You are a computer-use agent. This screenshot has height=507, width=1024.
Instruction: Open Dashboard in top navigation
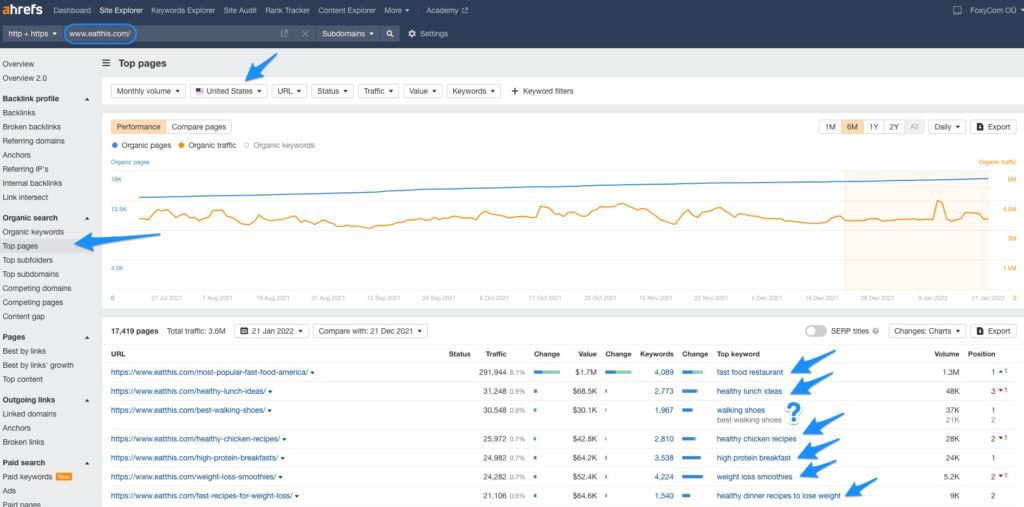click(72, 10)
